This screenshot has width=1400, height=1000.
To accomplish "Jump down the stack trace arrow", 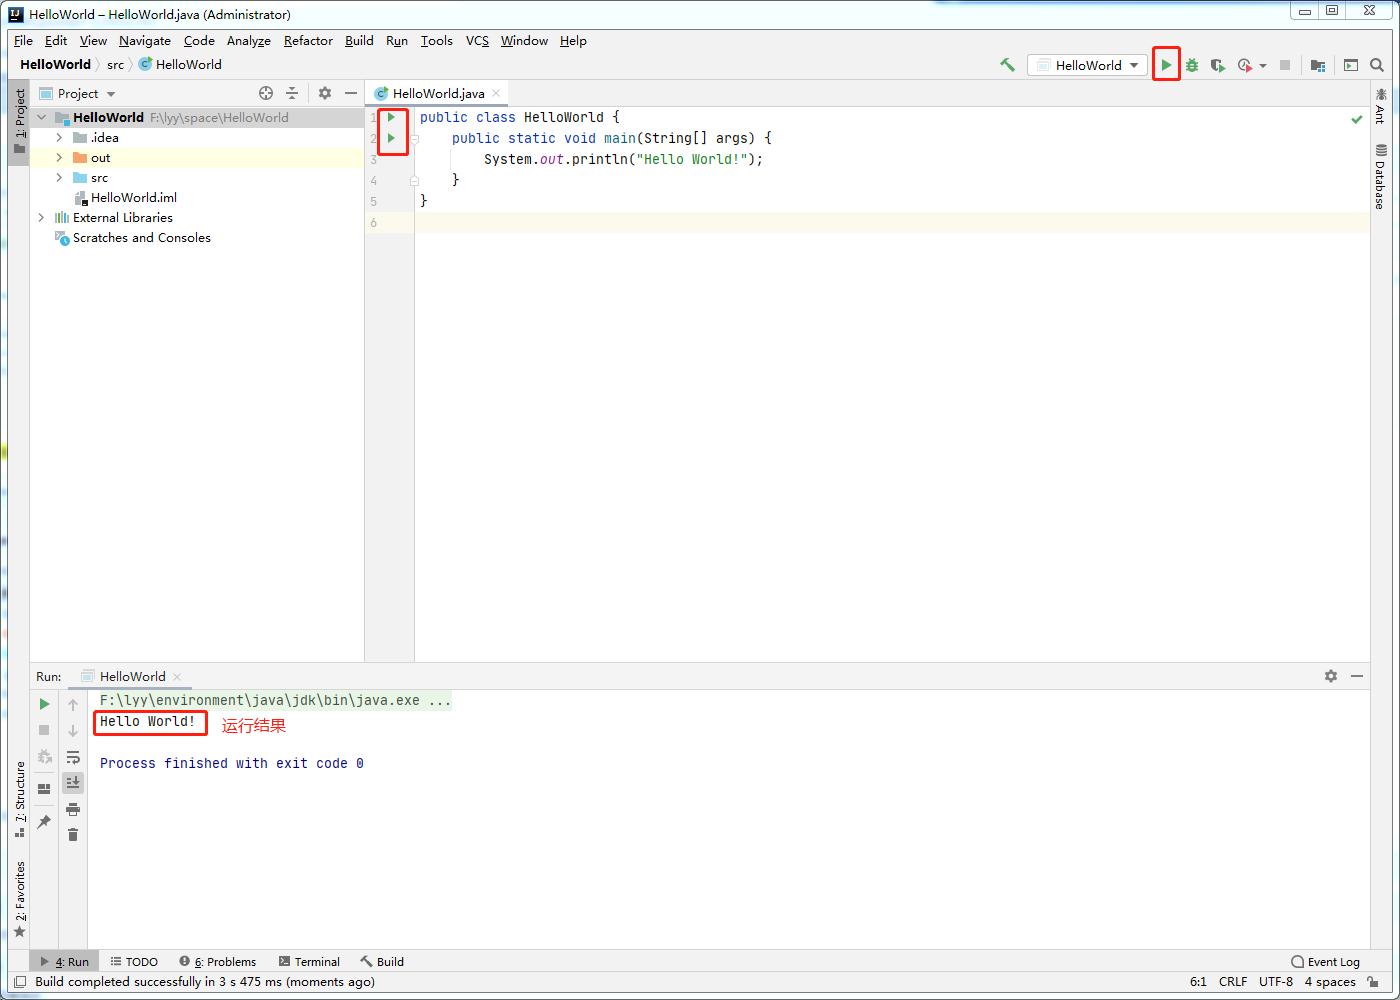I will point(73,731).
